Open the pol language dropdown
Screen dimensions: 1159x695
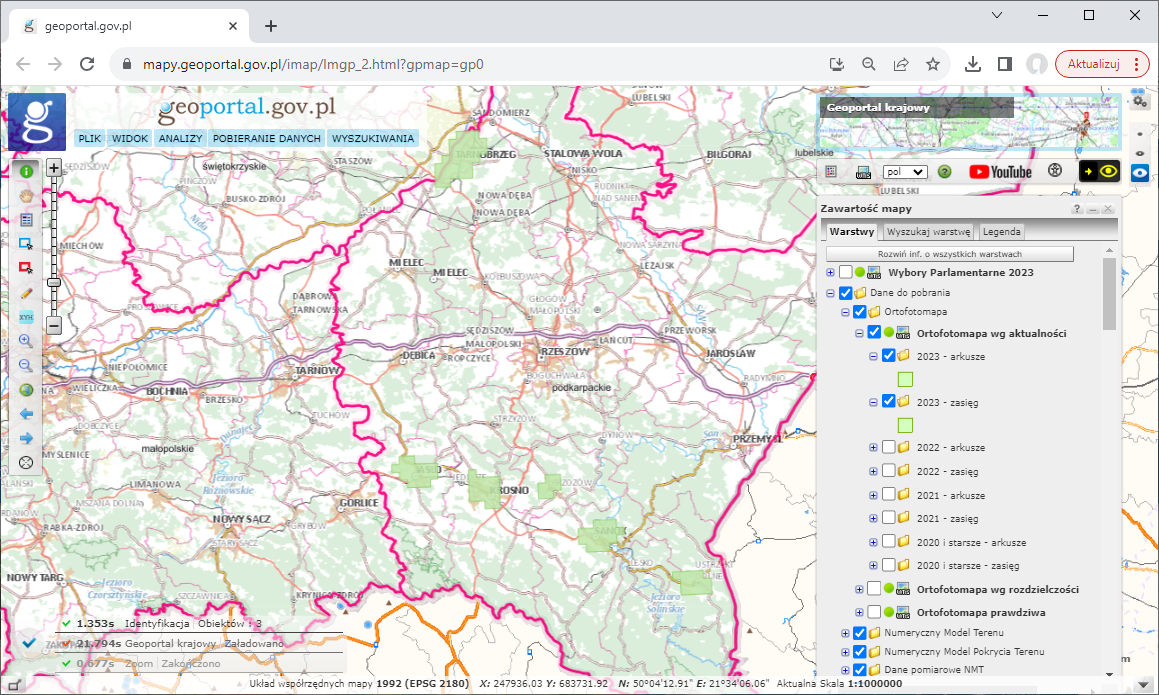click(x=905, y=172)
